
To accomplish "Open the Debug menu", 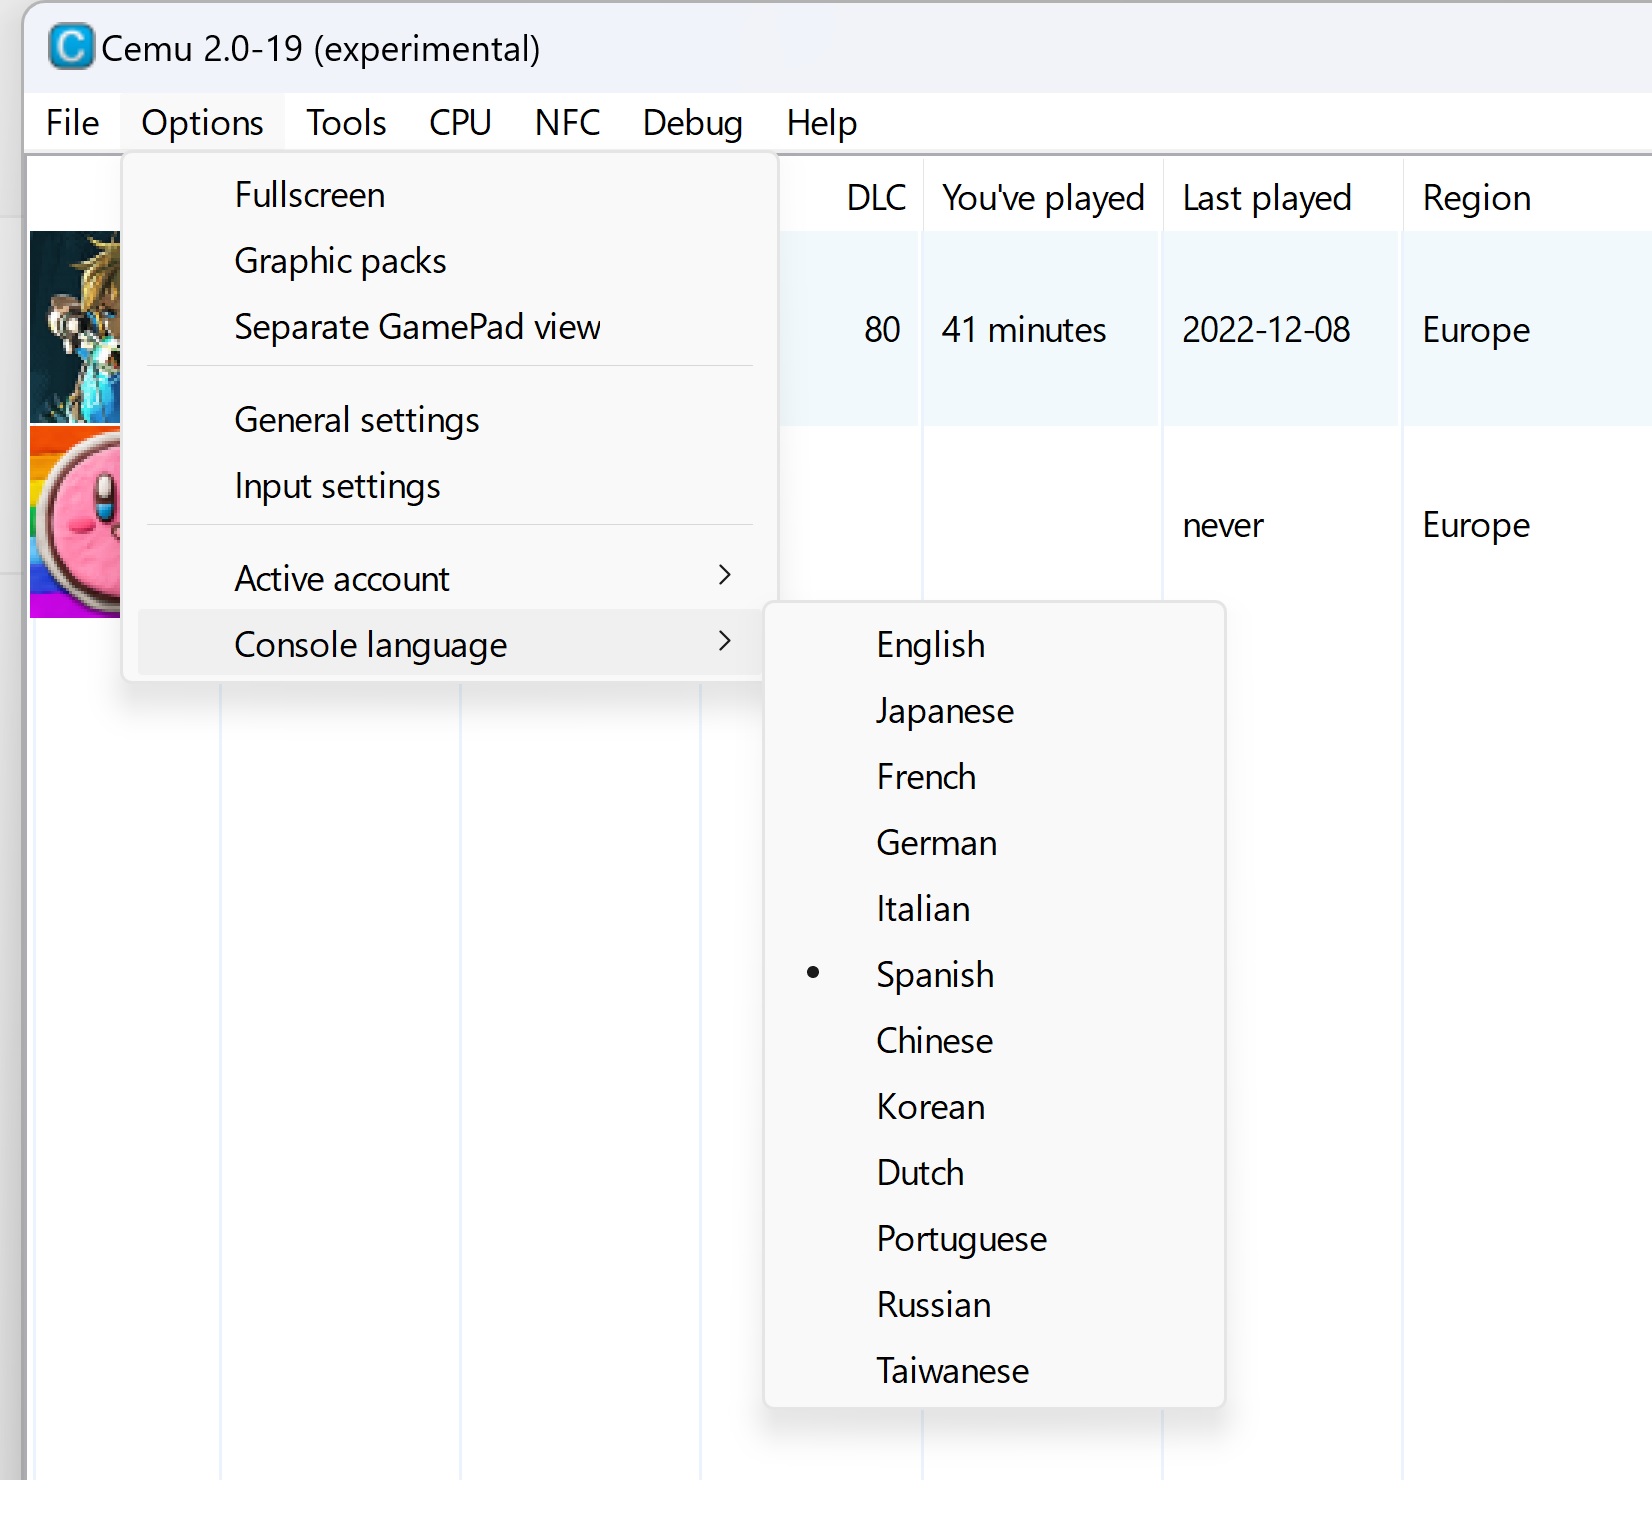I will pos(692,122).
